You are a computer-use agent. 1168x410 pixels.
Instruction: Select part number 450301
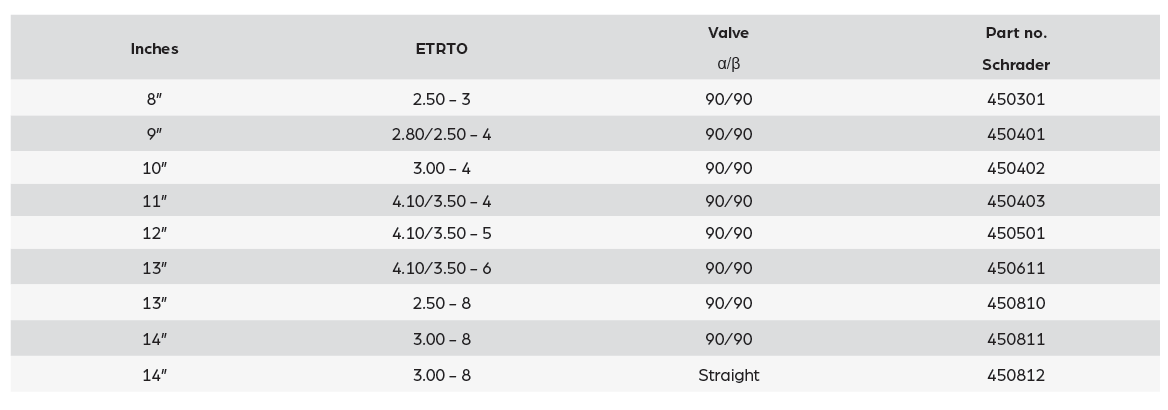(1015, 99)
